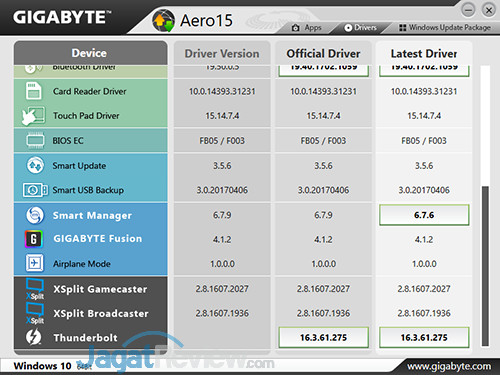Click Smart USB Backup driver version 3.0.20170406
The image size is (500, 375).
[x=222, y=190]
